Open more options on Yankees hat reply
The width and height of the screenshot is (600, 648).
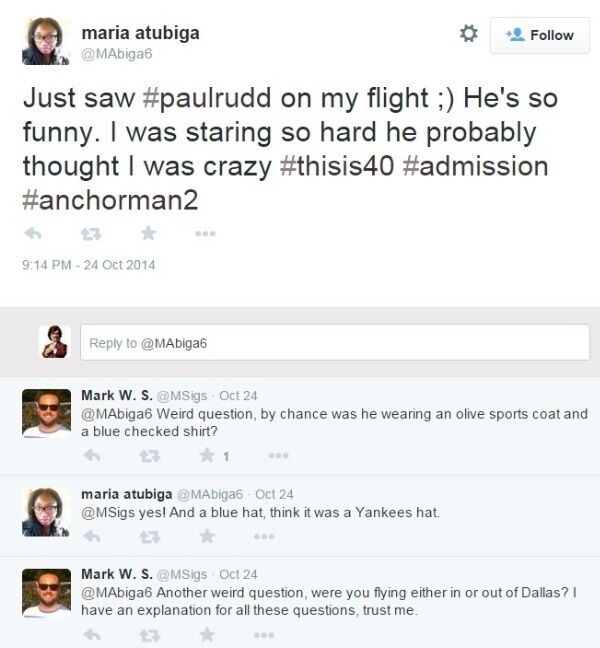[x=264, y=537]
